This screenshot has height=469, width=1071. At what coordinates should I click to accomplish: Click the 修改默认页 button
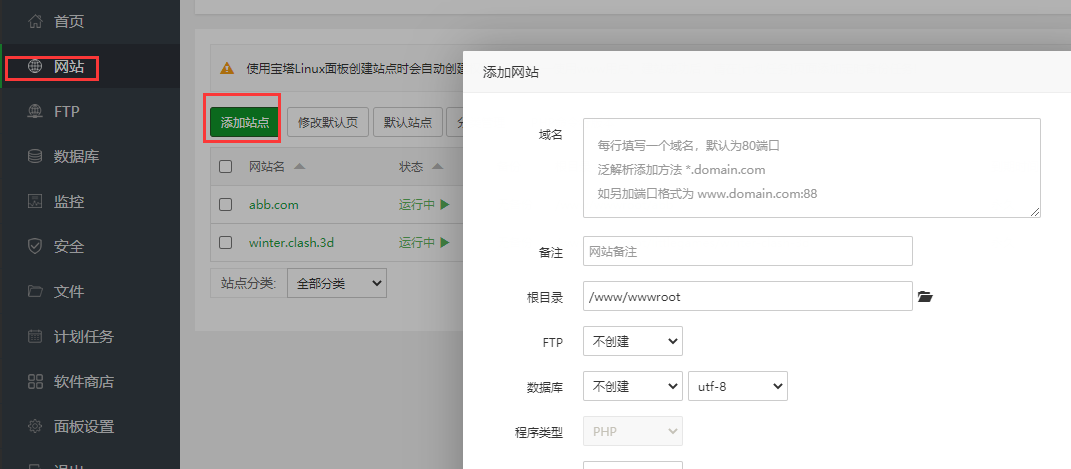coord(328,123)
